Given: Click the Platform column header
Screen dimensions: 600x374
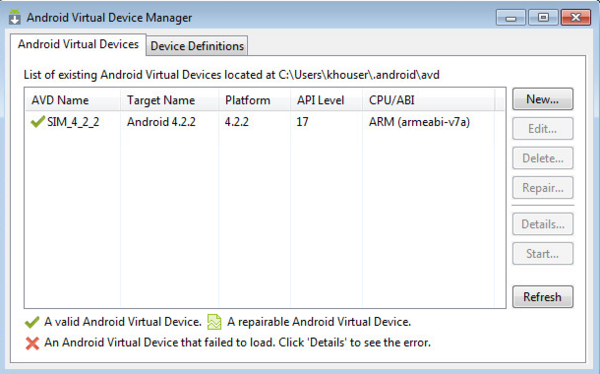Looking at the screenshot, I should coord(254,100).
